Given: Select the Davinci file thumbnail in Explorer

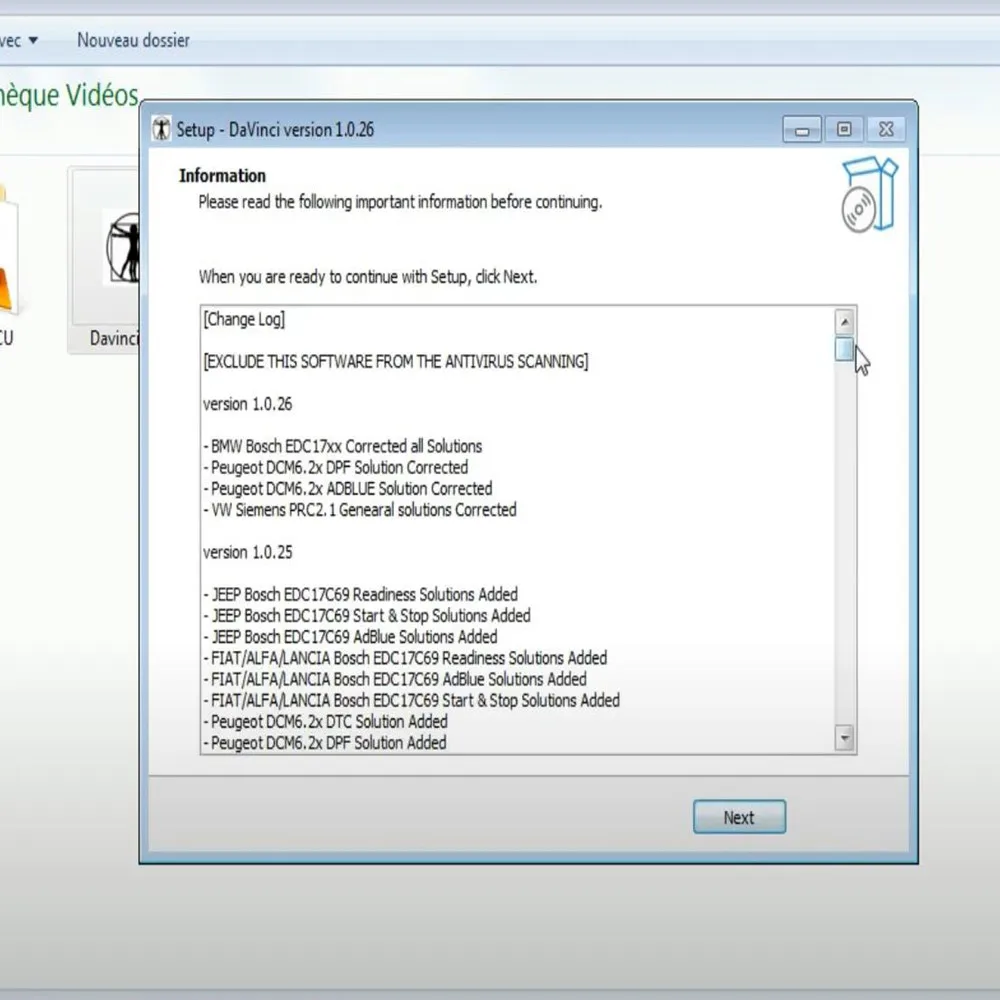Looking at the screenshot, I should click(x=105, y=260).
